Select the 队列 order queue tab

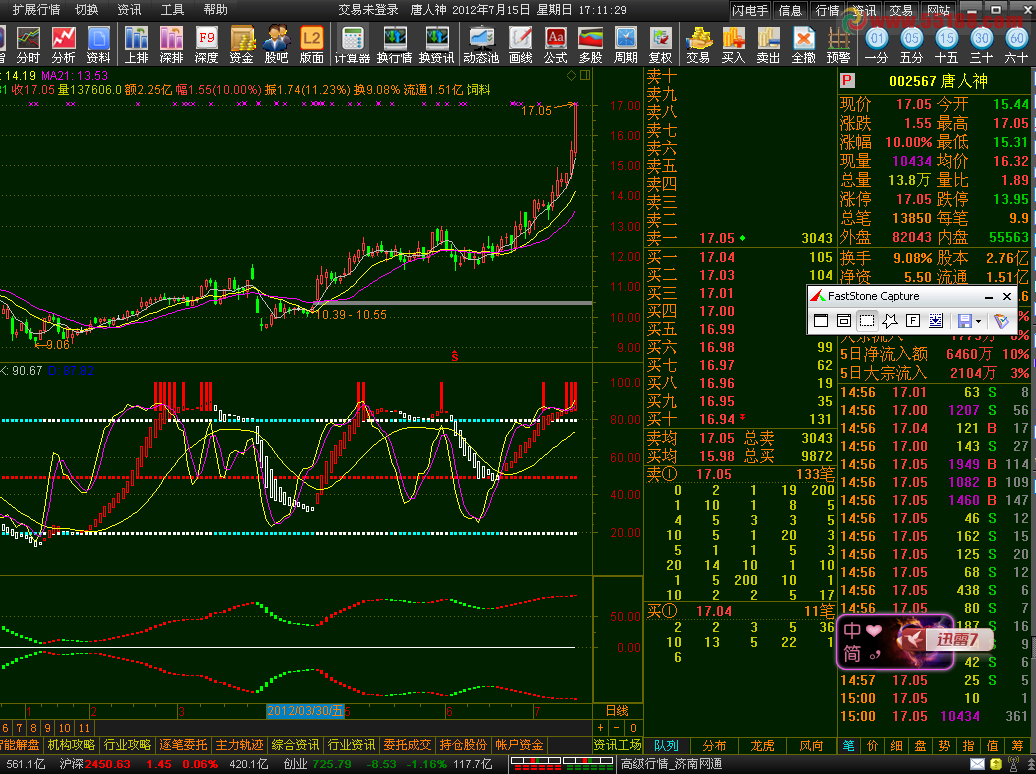tap(667, 746)
